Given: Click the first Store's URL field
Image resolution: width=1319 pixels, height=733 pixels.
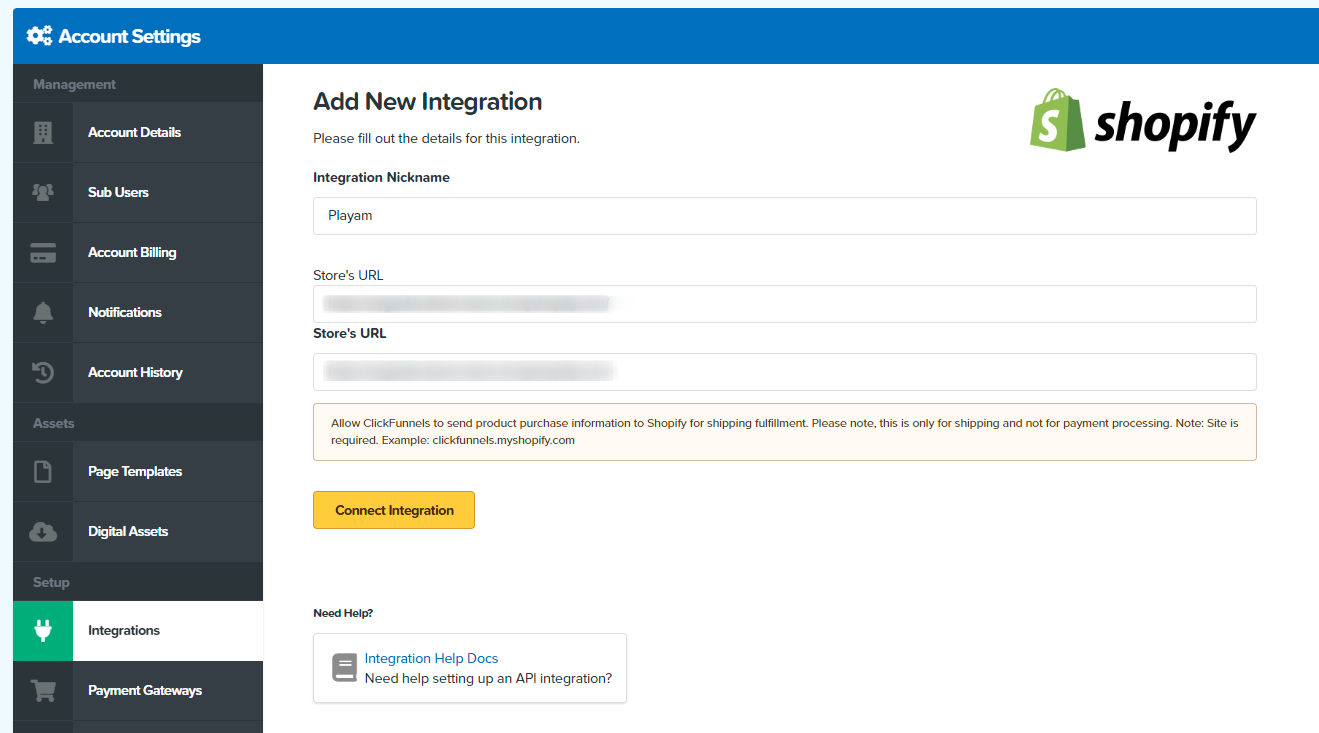Looking at the screenshot, I should 784,304.
